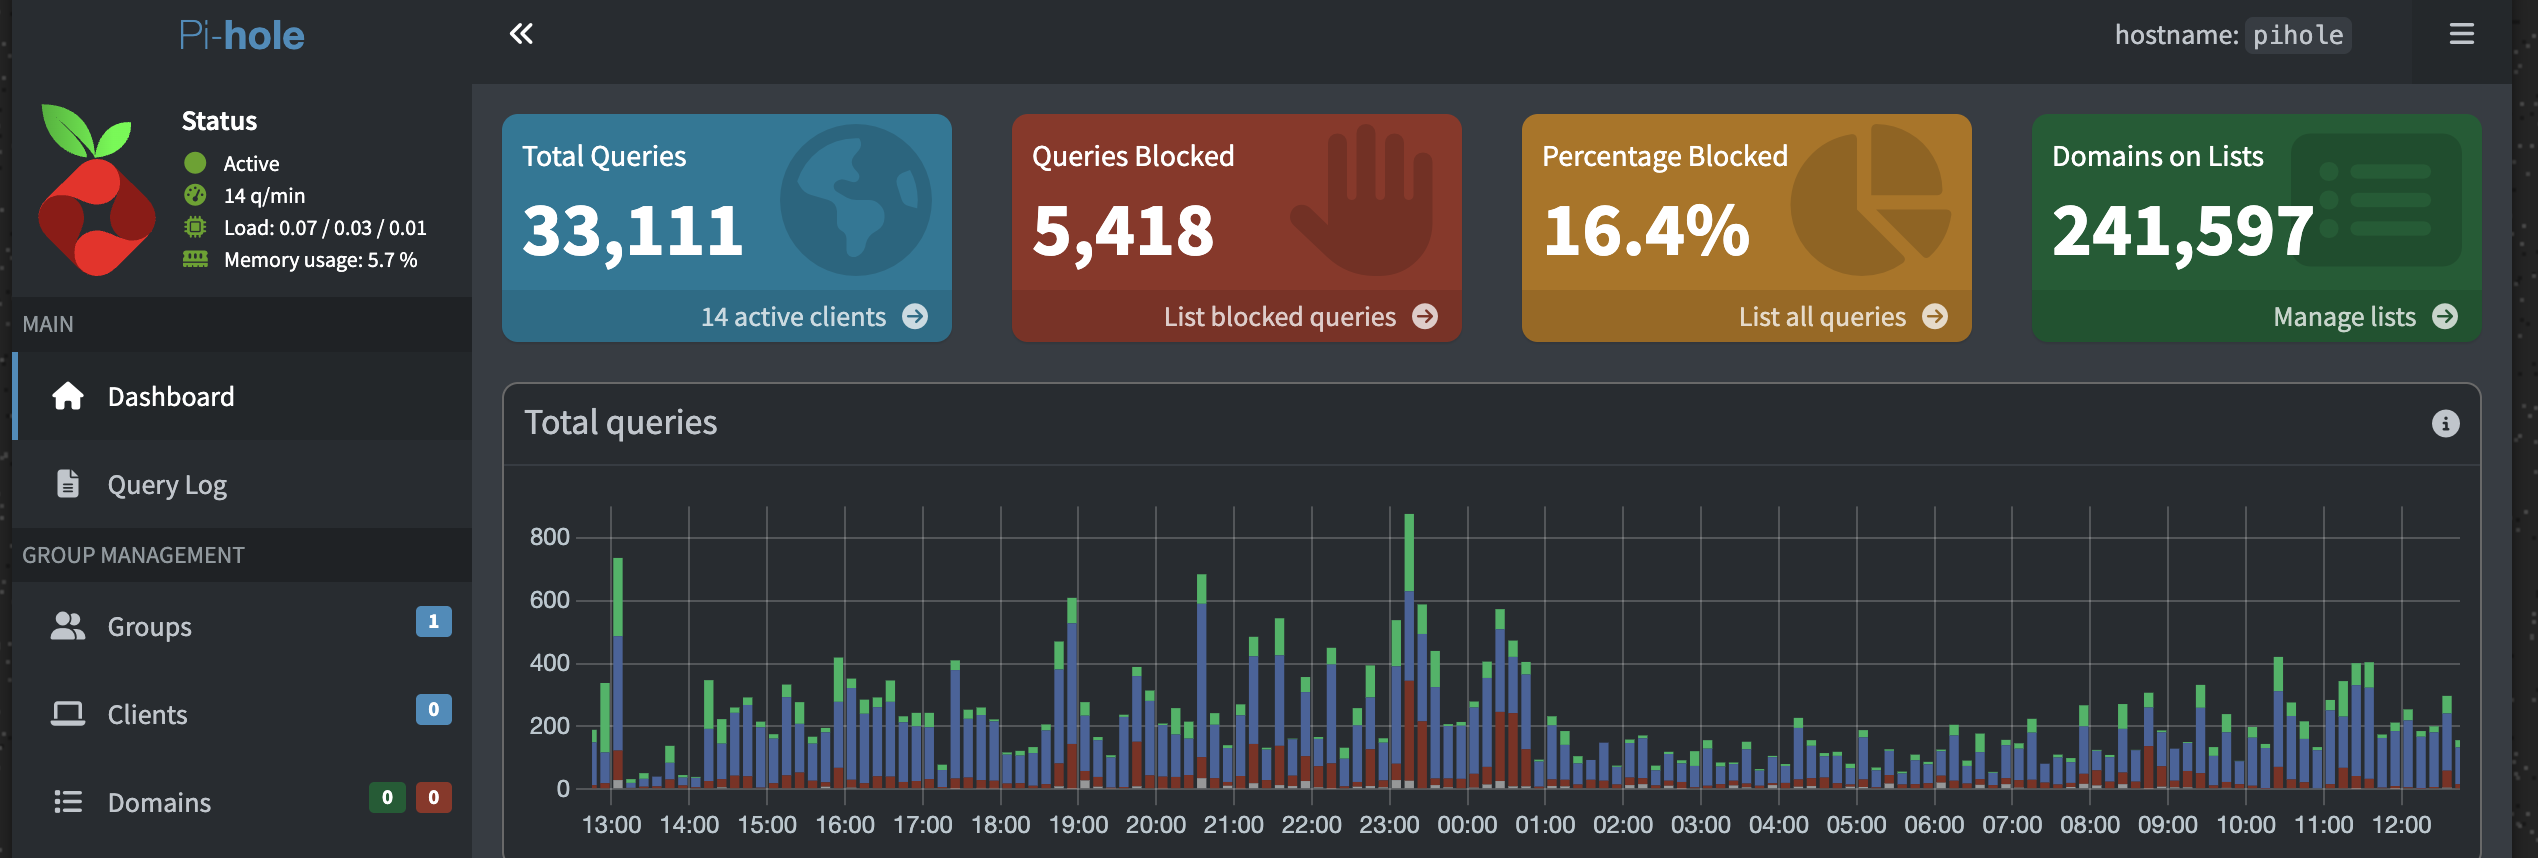The width and height of the screenshot is (2538, 858).
Task: Click the arrow icon beside List blocked queries
Action: 1425,317
